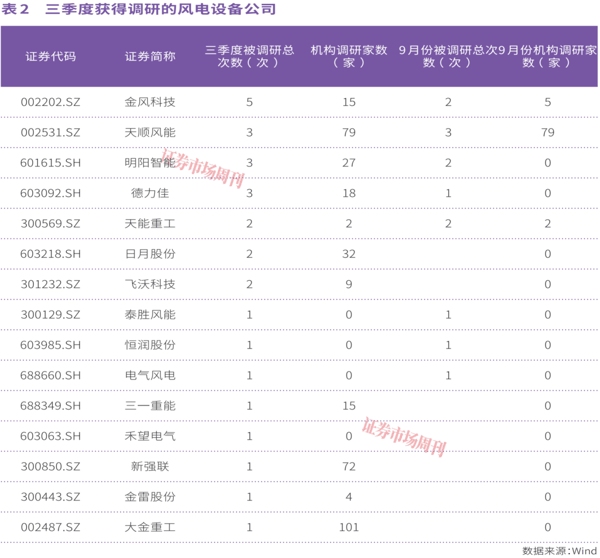
Task: Click company name 恒润股份
Action: [x=150, y=345]
